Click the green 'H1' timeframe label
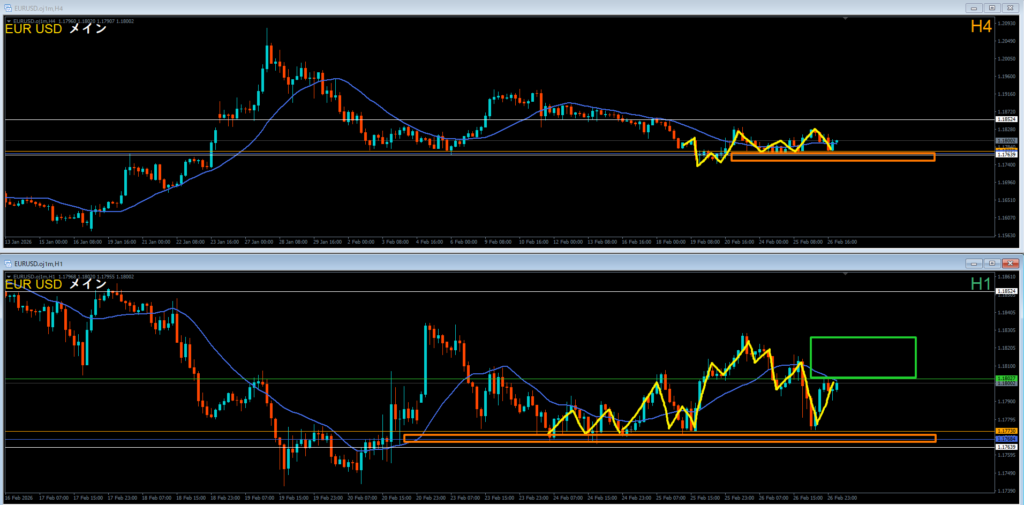Image resolution: width=1024 pixels, height=505 pixels. pyautogui.click(x=981, y=283)
